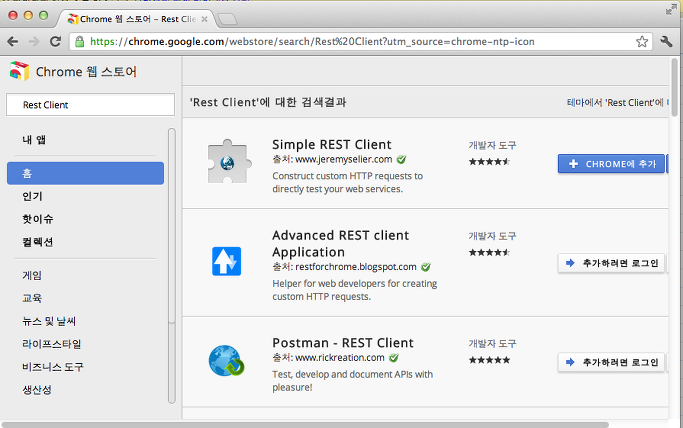
Task: Open a new tab with the new-tab button
Action: coord(227,19)
